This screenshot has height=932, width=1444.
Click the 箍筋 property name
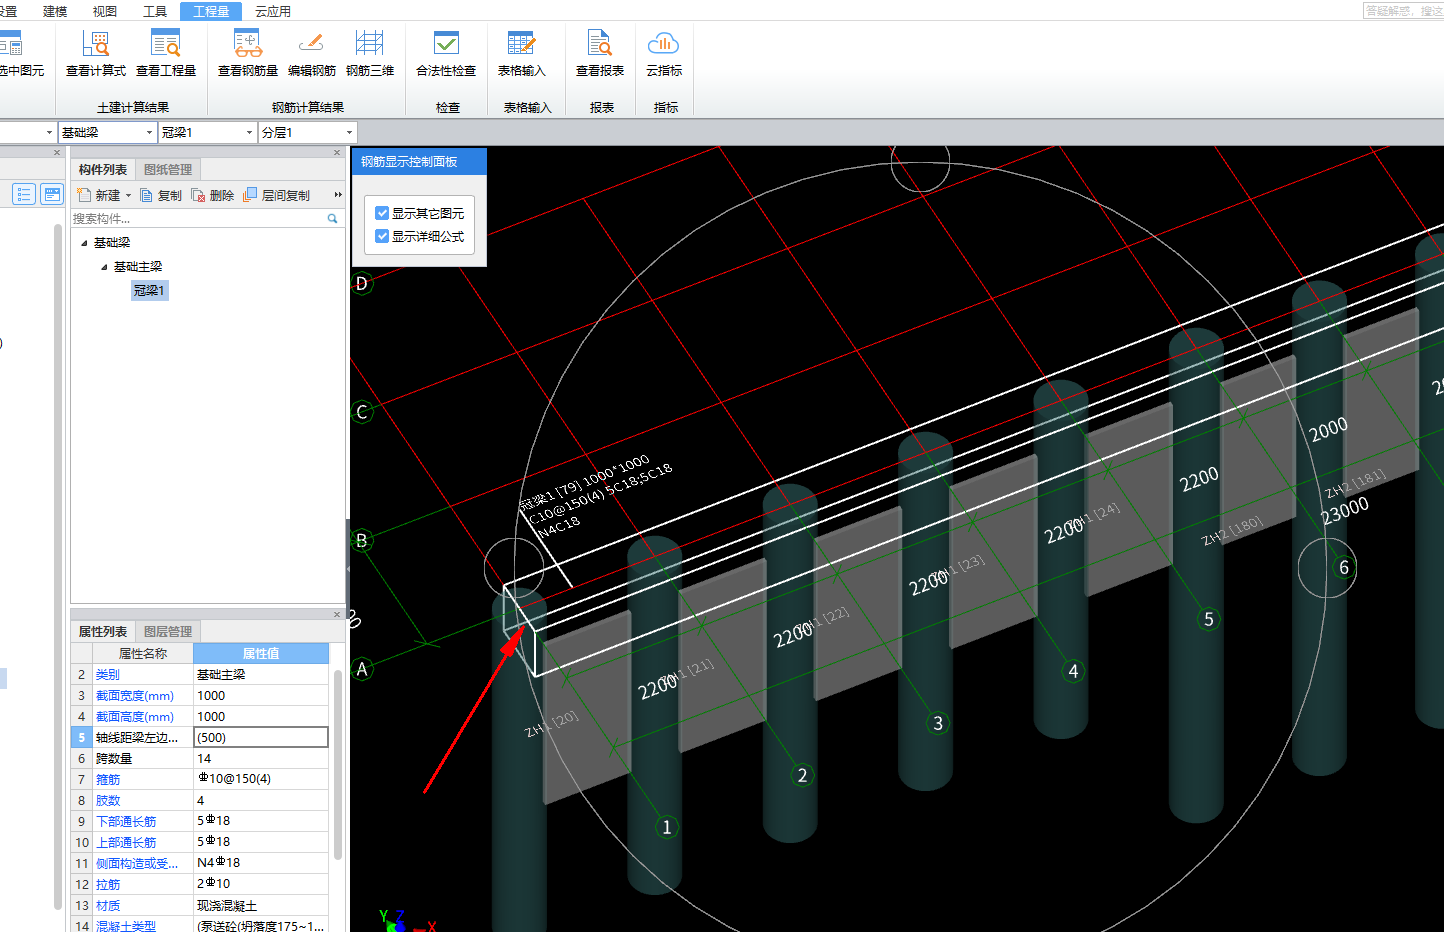coord(108,780)
